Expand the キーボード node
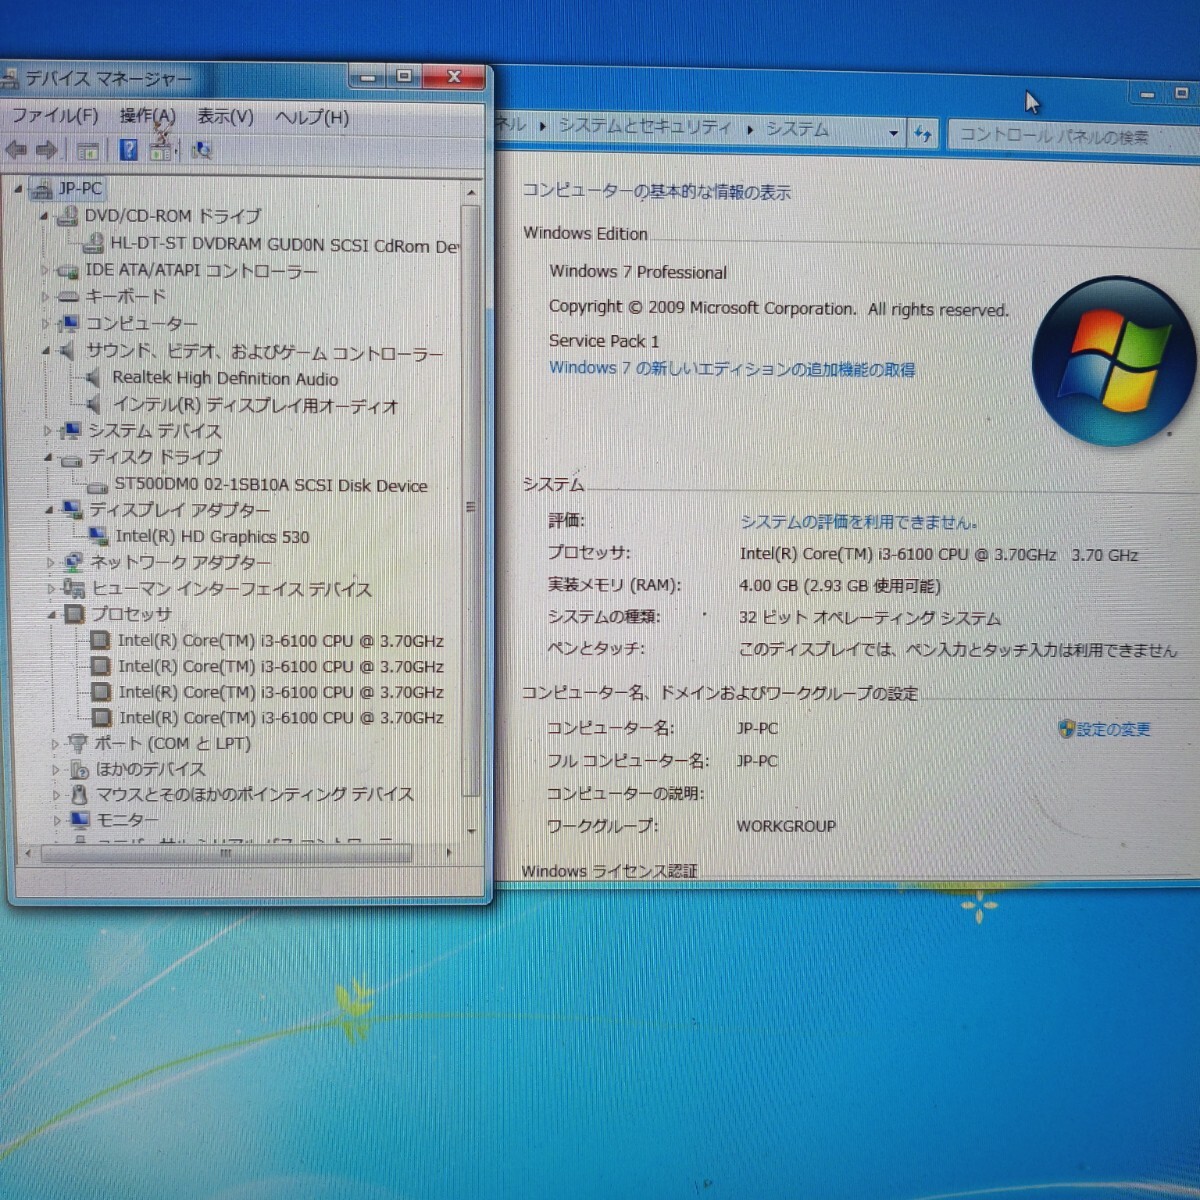 45,297
